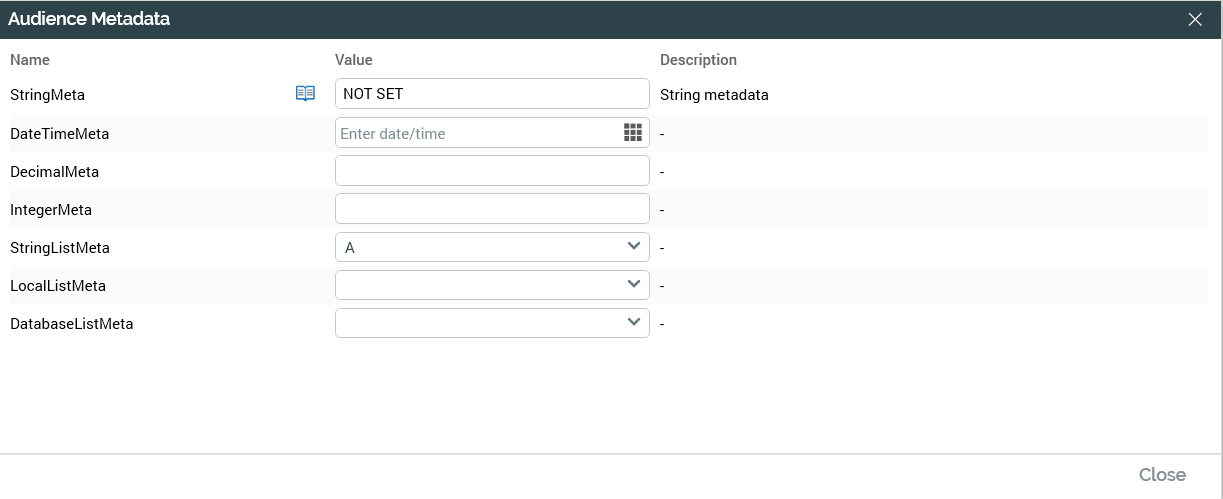Select the IntegerMeta value field

tap(491, 209)
